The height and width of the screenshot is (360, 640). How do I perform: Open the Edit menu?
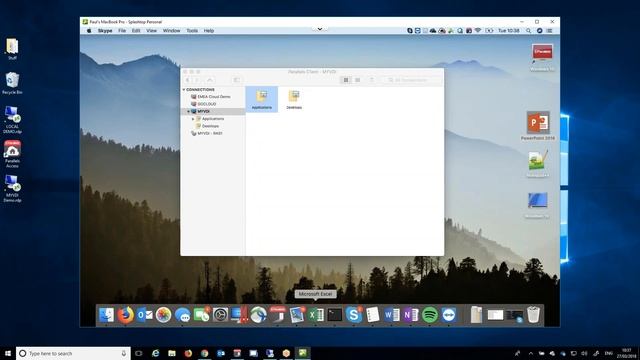pos(136,31)
